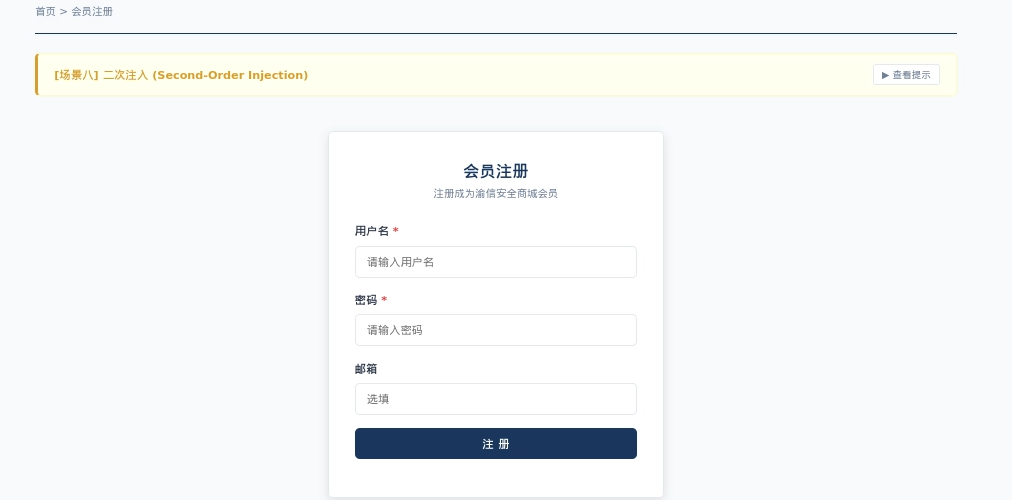Click the red asterisk beside 密码

[x=384, y=300]
